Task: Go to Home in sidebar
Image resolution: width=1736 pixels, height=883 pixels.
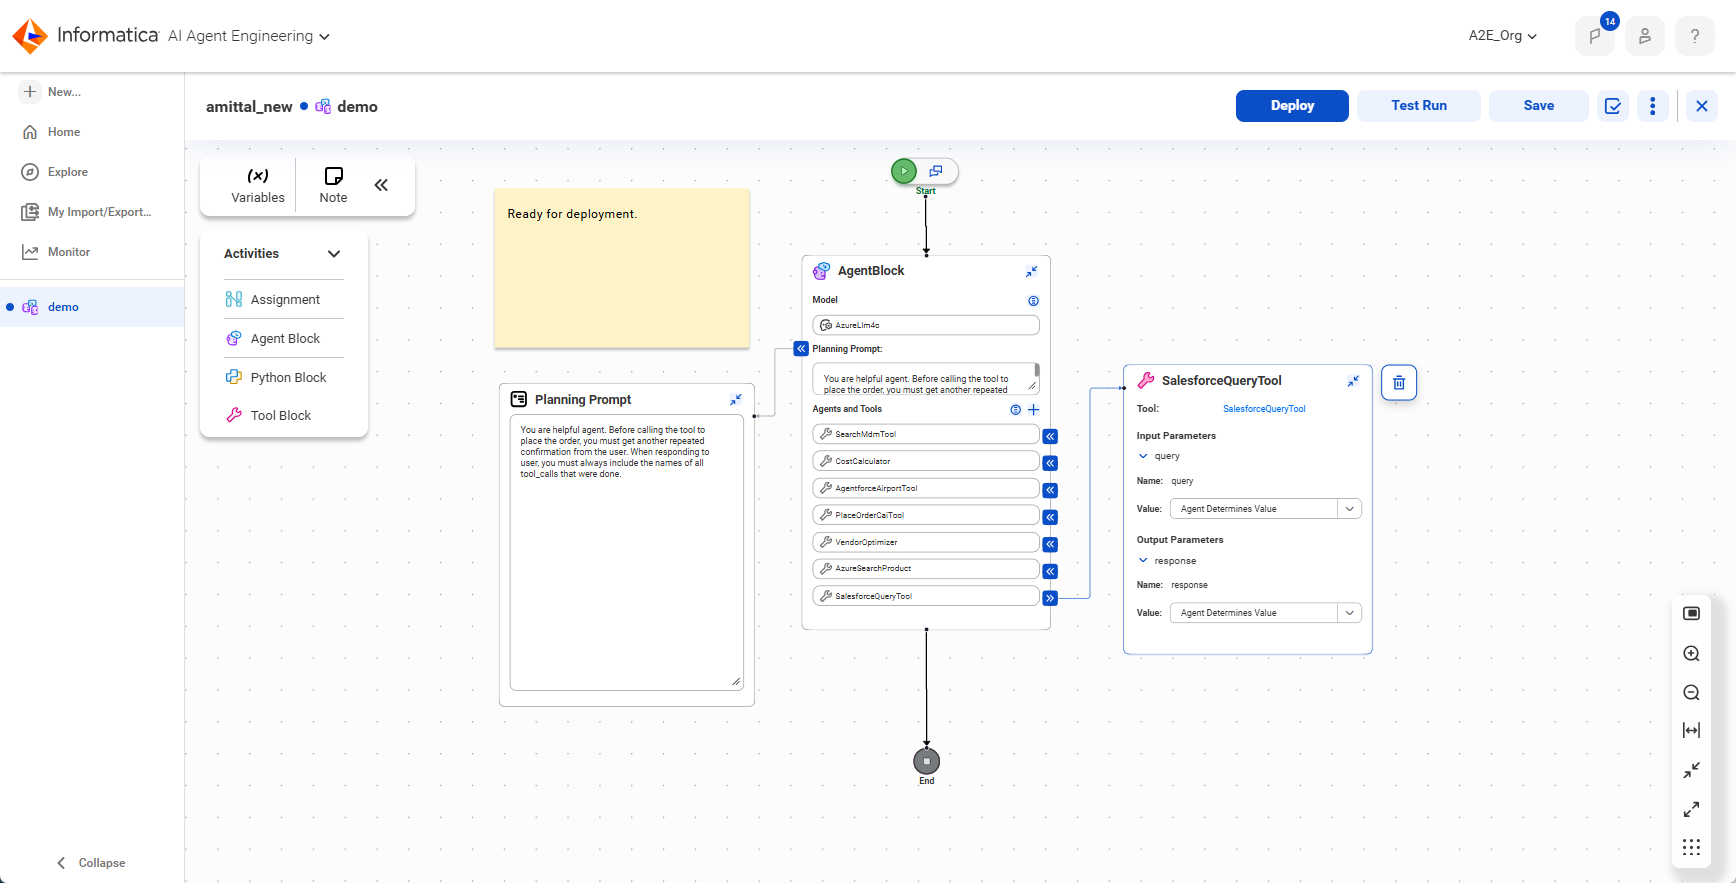Action: pyautogui.click(x=52, y=132)
